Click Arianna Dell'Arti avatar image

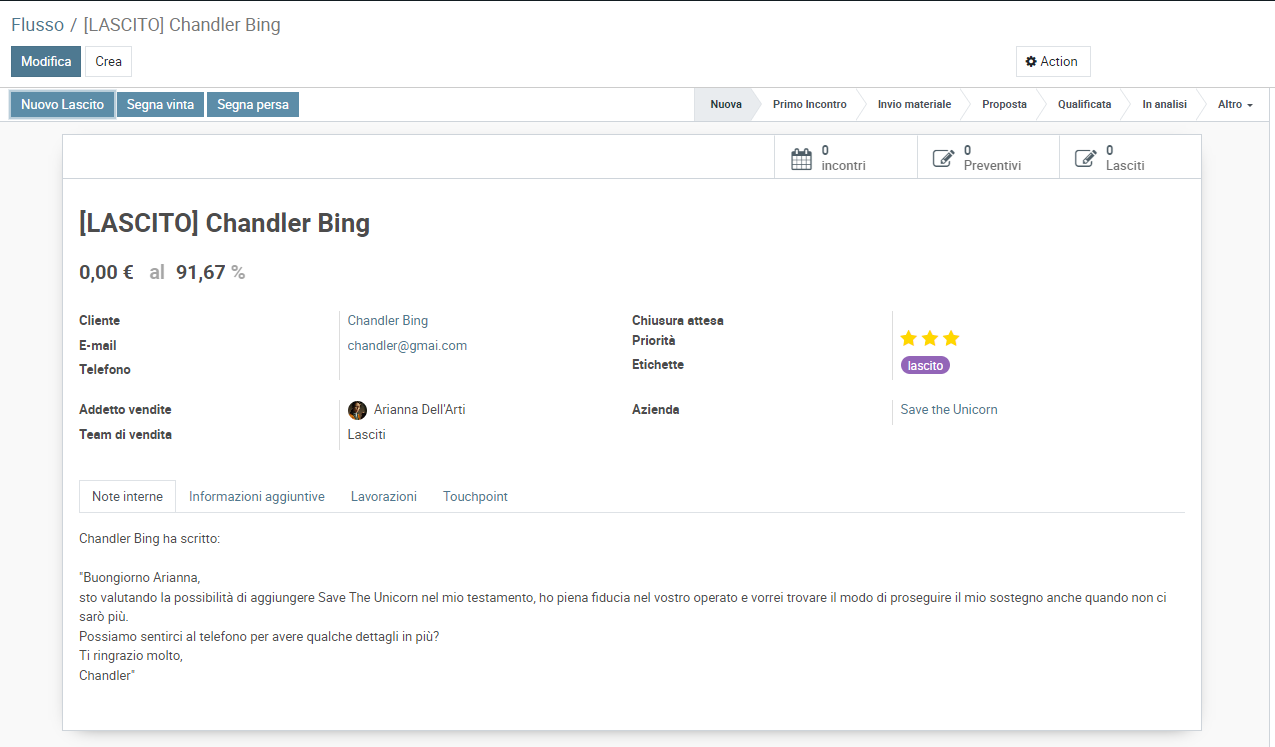[x=357, y=410]
